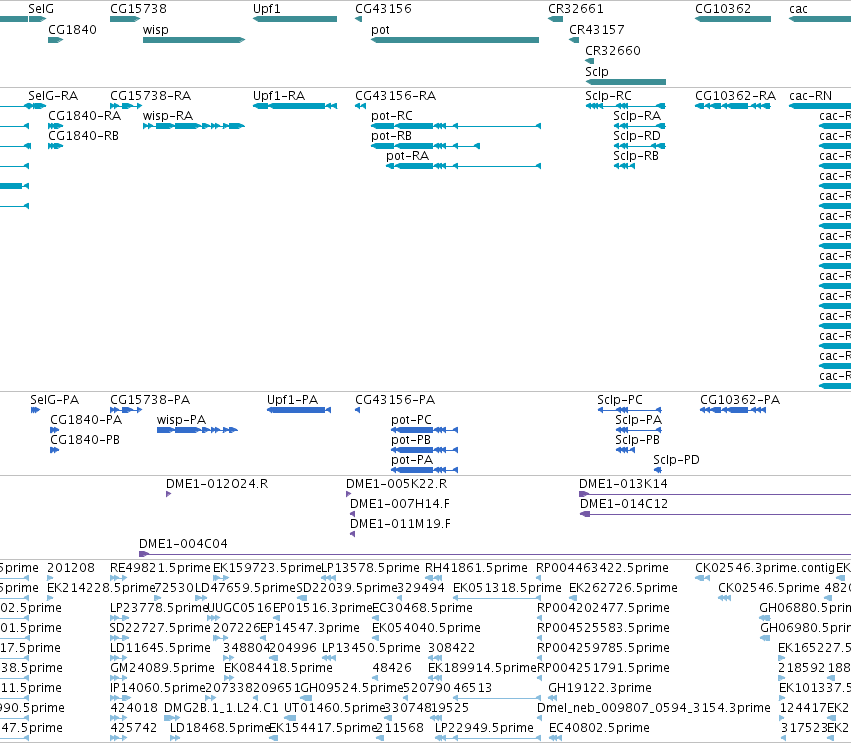Select the wisp-PA protein label

(x=181, y=420)
